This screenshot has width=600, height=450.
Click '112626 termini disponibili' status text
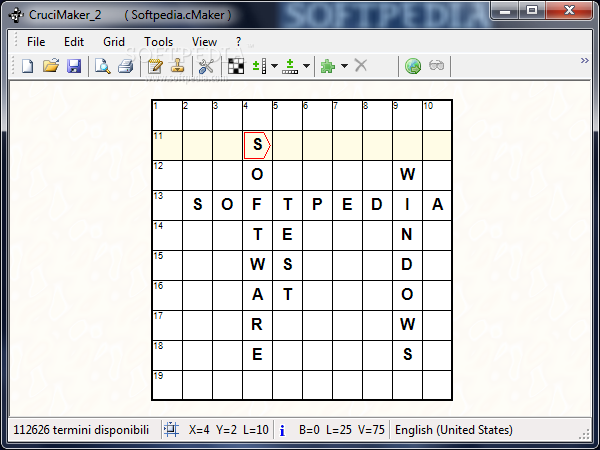tap(81, 430)
